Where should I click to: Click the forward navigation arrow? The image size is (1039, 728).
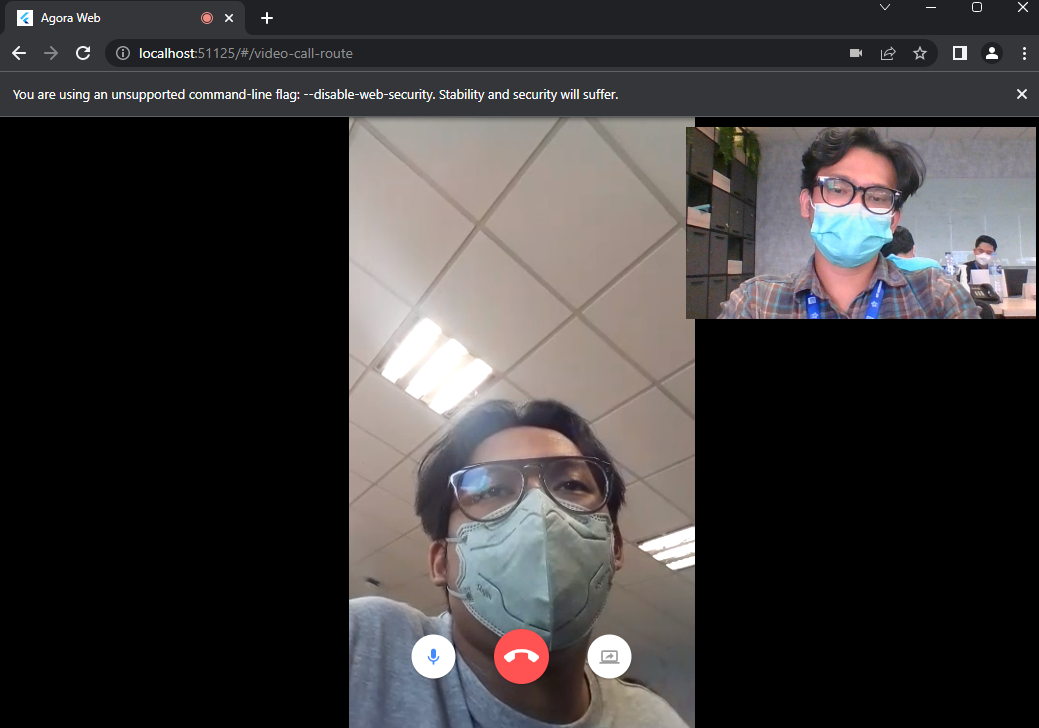(x=50, y=53)
